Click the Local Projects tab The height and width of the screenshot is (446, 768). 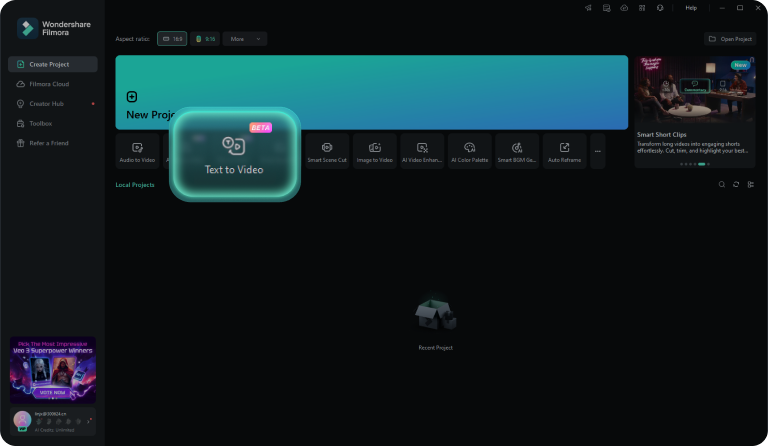pyautogui.click(x=135, y=185)
